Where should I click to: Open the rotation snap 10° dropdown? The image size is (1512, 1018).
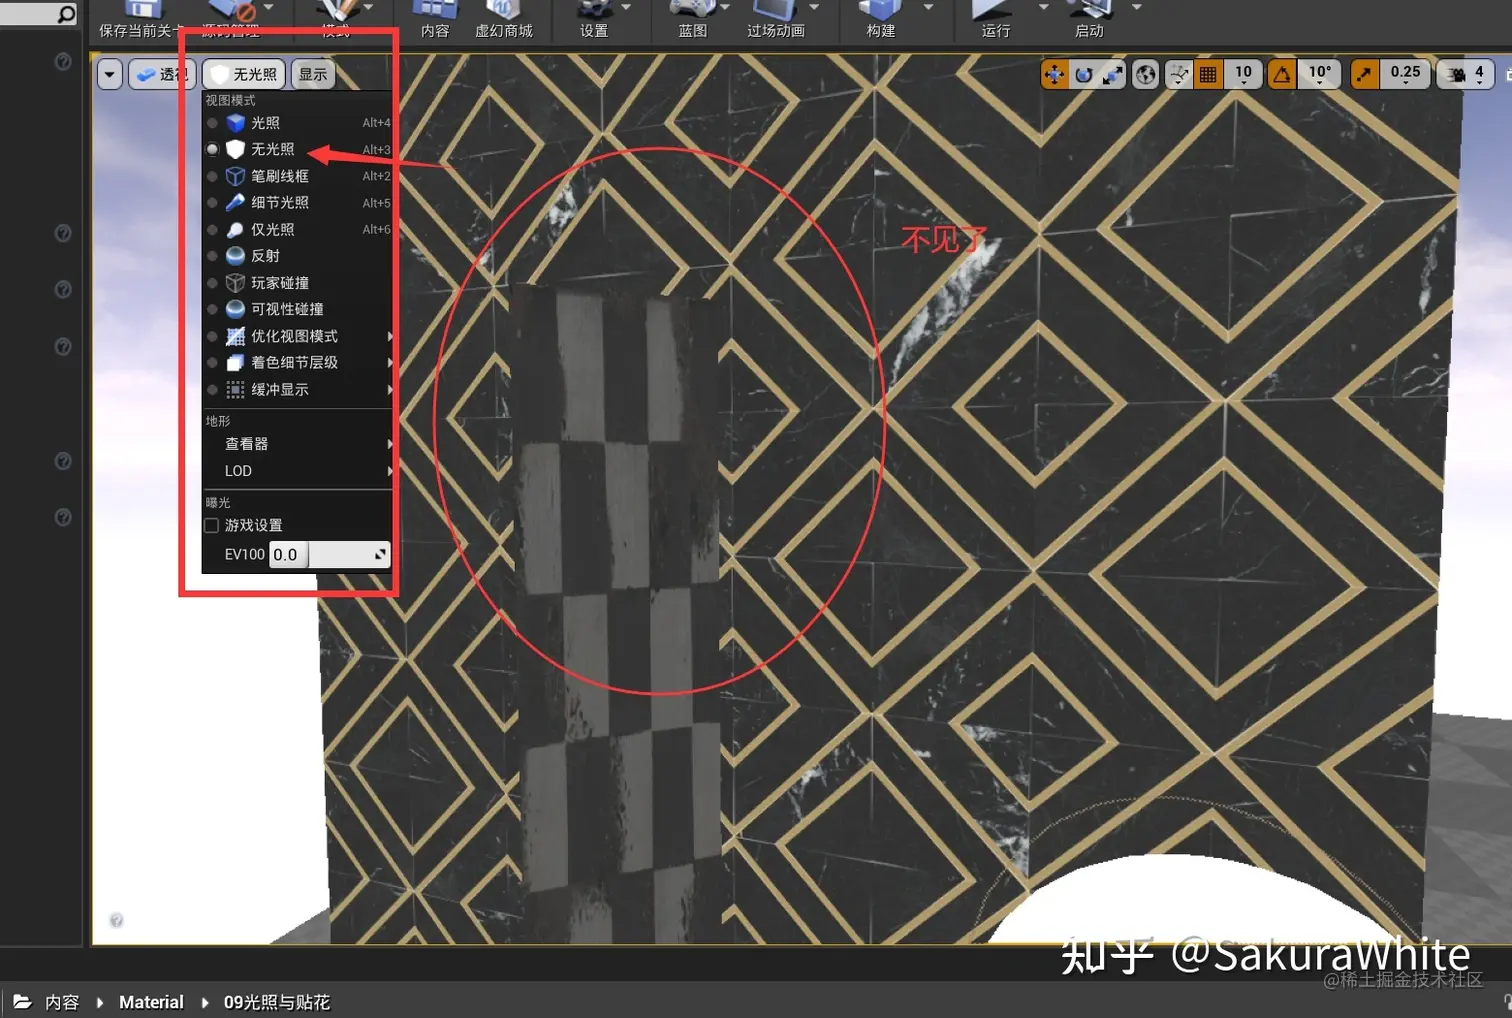[1320, 74]
